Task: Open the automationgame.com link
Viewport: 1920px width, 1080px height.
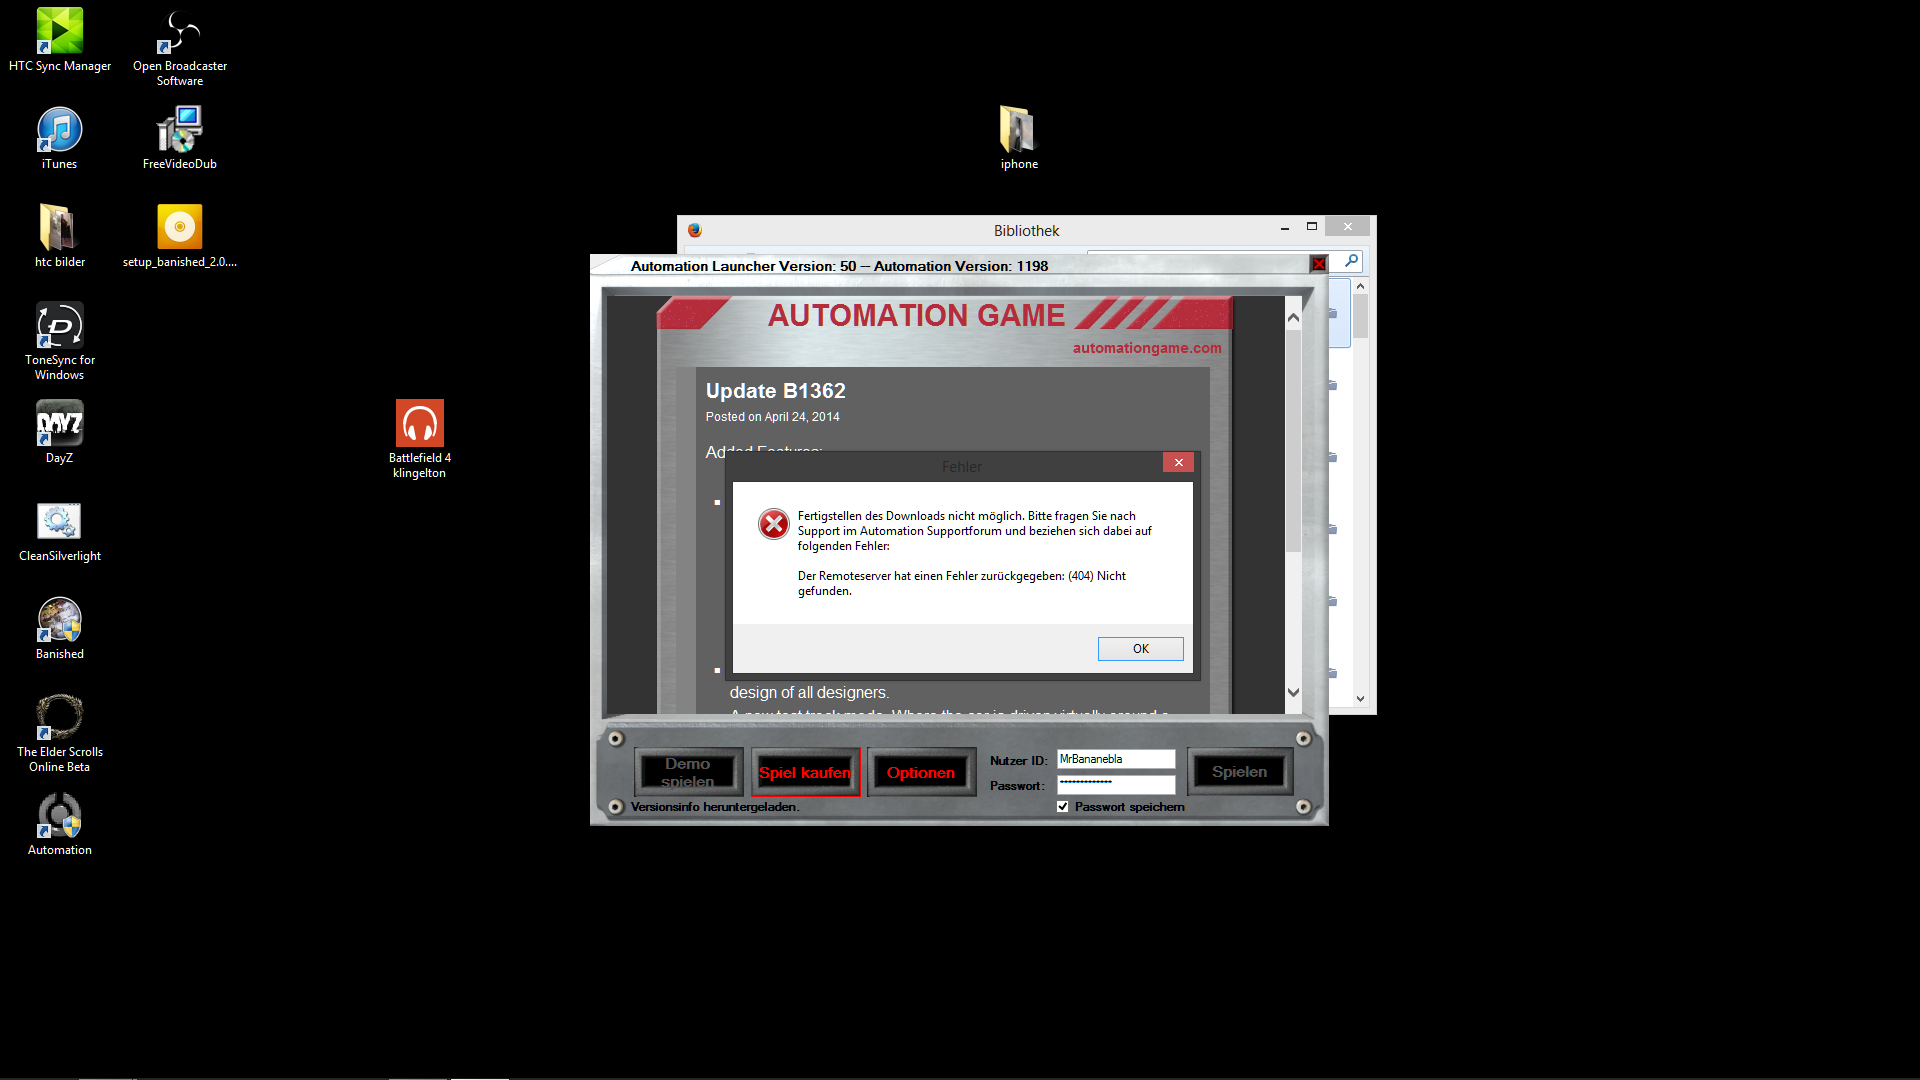Action: tap(1147, 348)
